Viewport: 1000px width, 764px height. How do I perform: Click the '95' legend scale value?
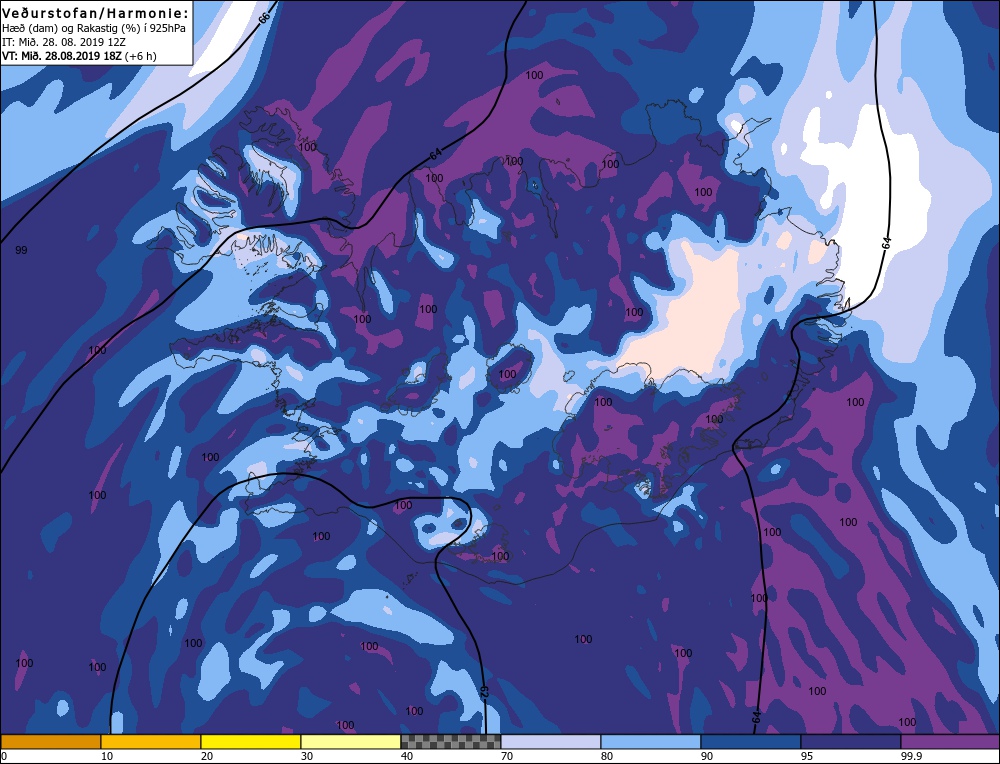point(806,756)
